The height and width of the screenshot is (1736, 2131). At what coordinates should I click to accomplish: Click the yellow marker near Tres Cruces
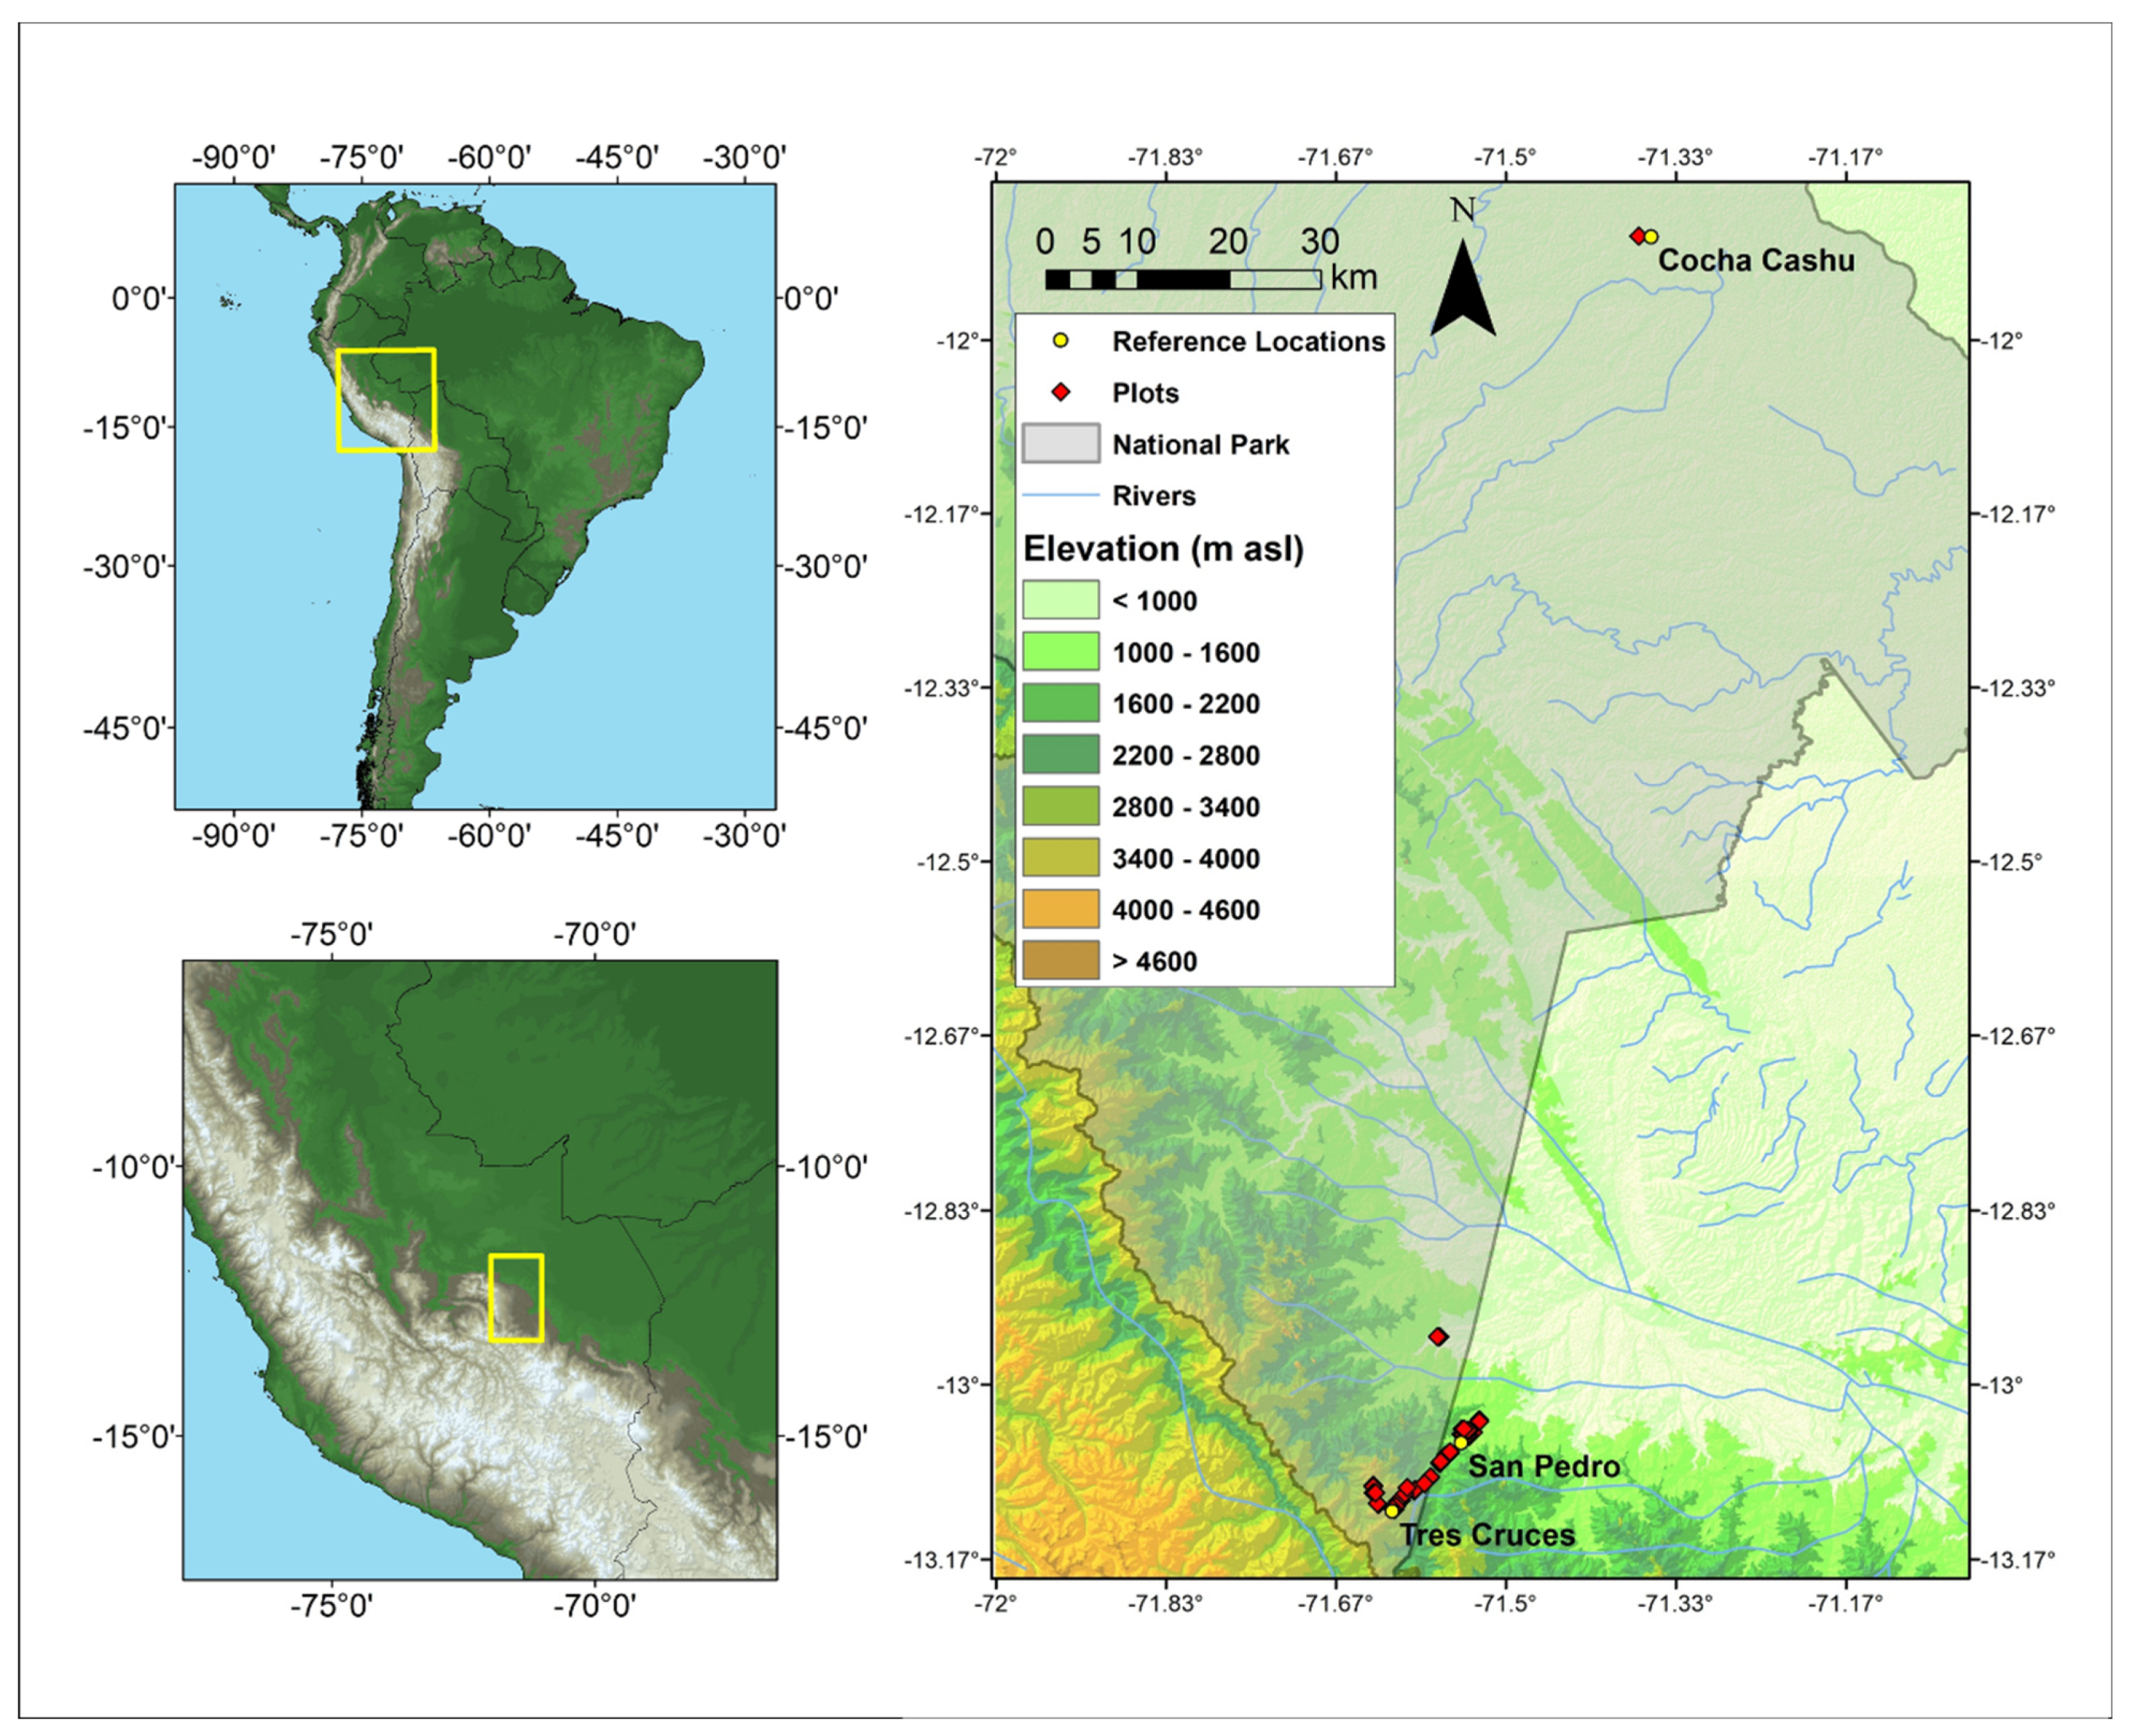click(x=1391, y=1511)
